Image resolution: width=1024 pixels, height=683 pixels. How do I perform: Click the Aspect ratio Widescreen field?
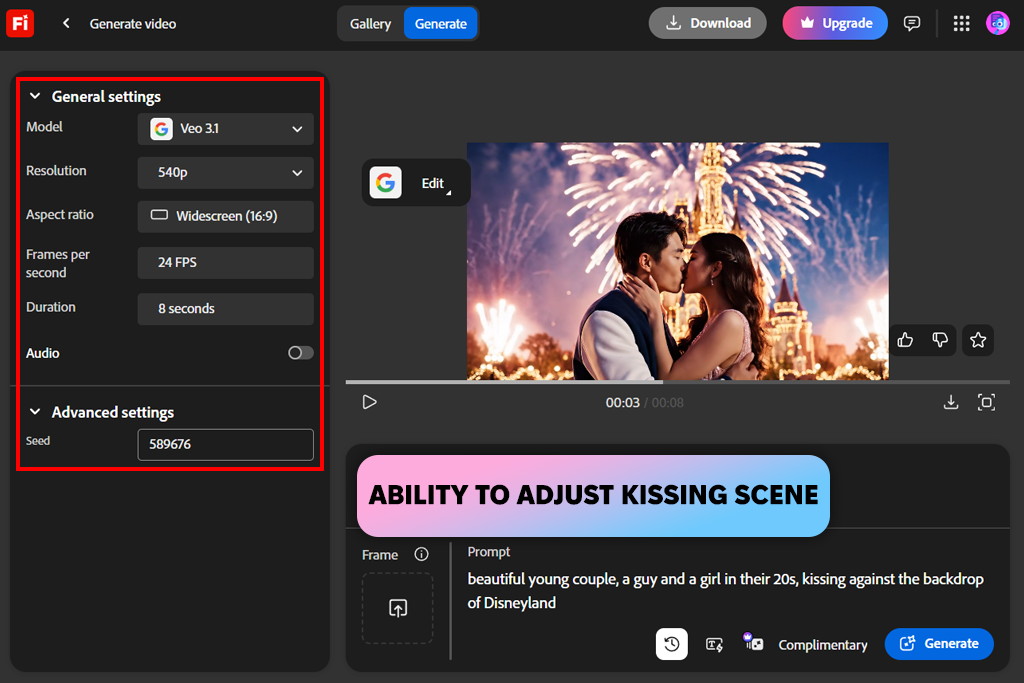coord(225,216)
